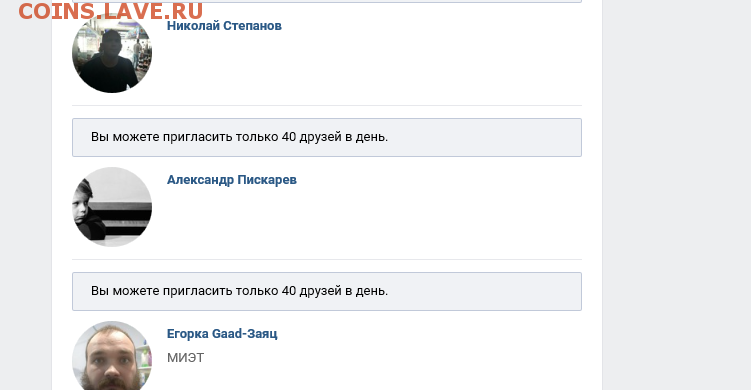Image resolution: width=751 pixels, height=390 pixels.
Task: Click the surname "Пискарев" in the friend list
Action: coord(267,180)
